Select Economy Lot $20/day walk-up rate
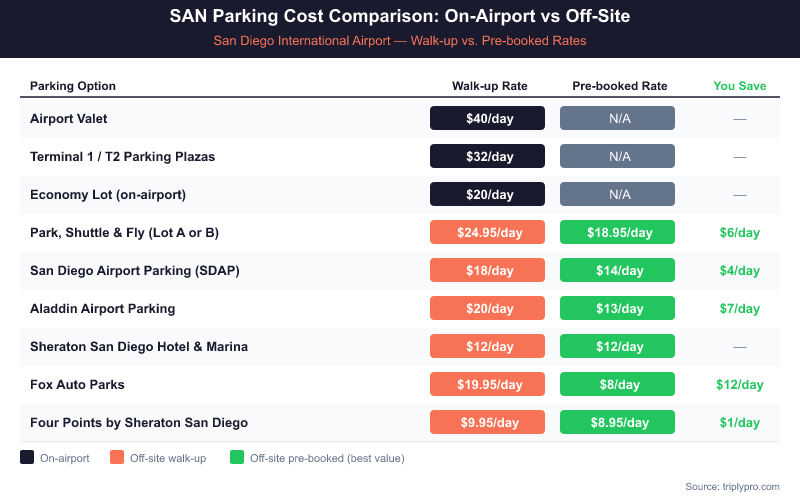 click(x=487, y=194)
